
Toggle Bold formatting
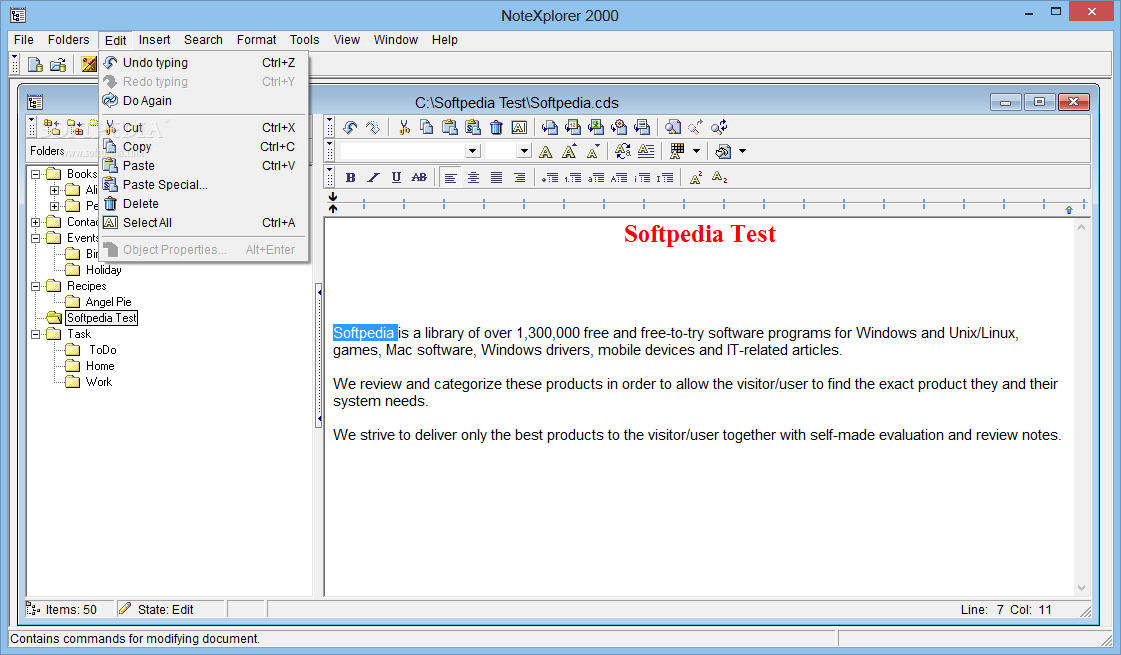[x=350, y=177]
